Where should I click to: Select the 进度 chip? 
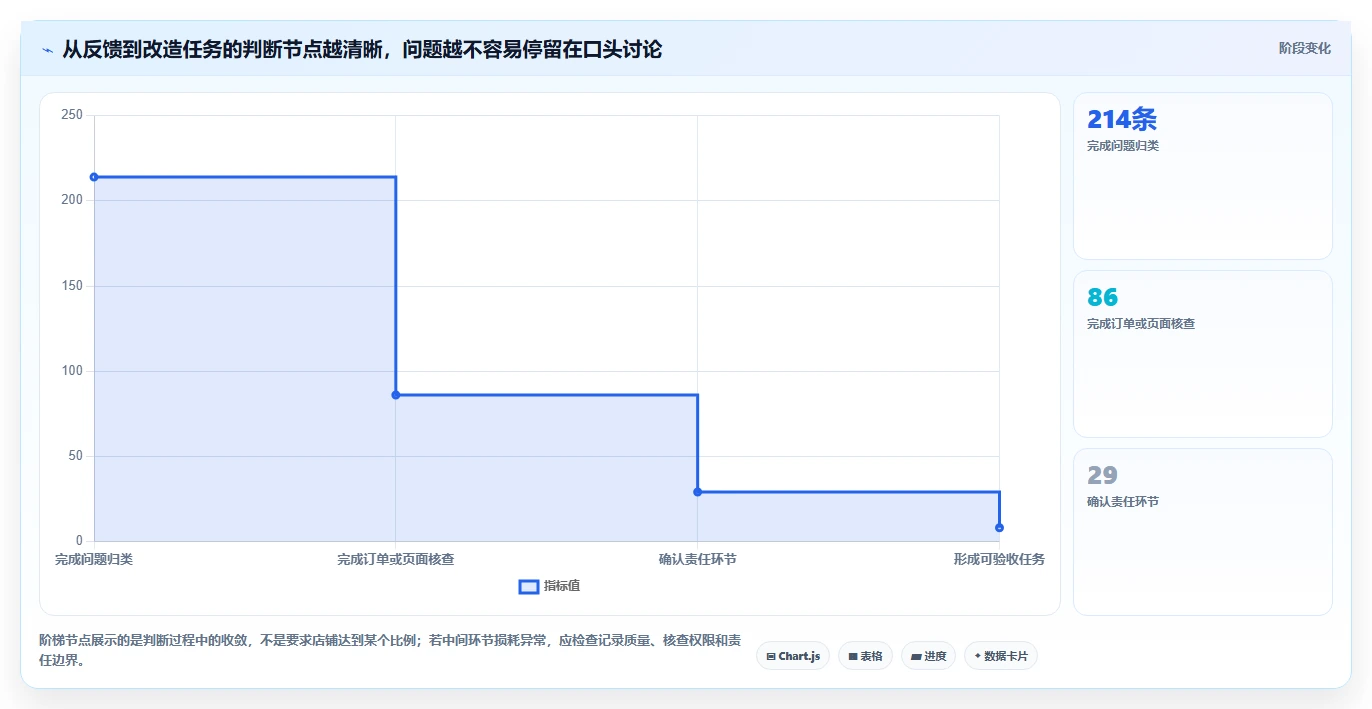click(929, 656)
